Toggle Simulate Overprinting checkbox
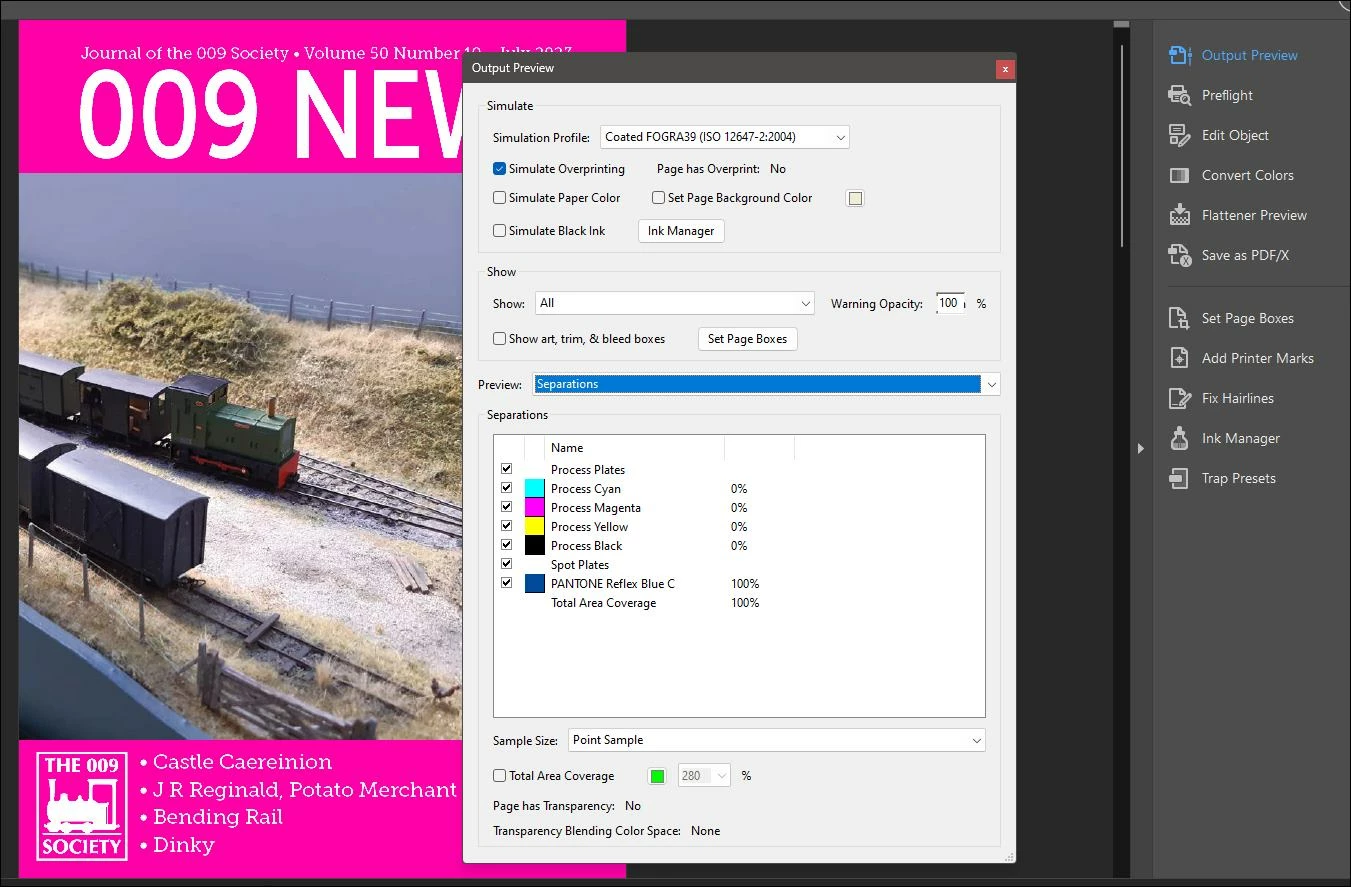Image resolution: width=1351 pixels, height=887 pixels. click(x=499, y=169)
